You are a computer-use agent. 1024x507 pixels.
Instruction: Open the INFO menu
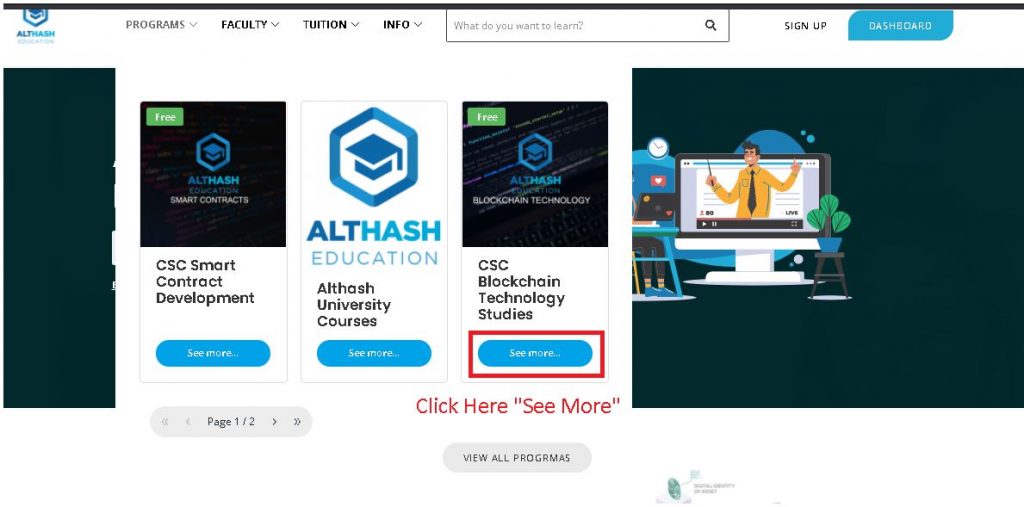click(402, 25)
